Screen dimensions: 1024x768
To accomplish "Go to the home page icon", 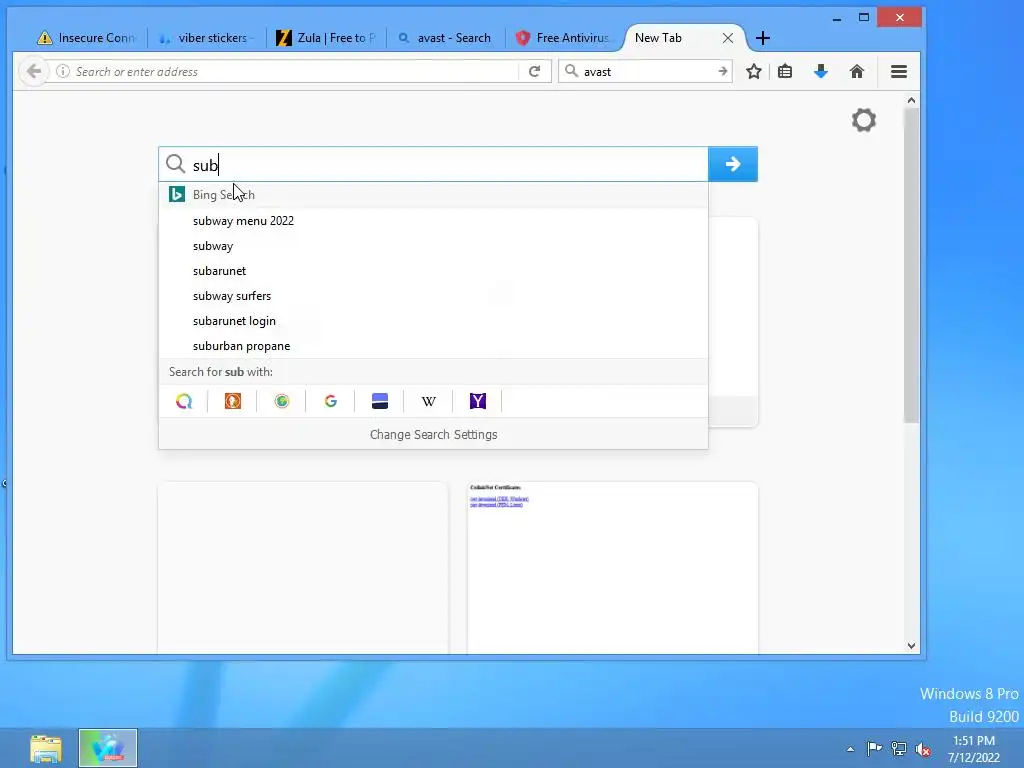I will pyautogui.click(x=857, y=71).
